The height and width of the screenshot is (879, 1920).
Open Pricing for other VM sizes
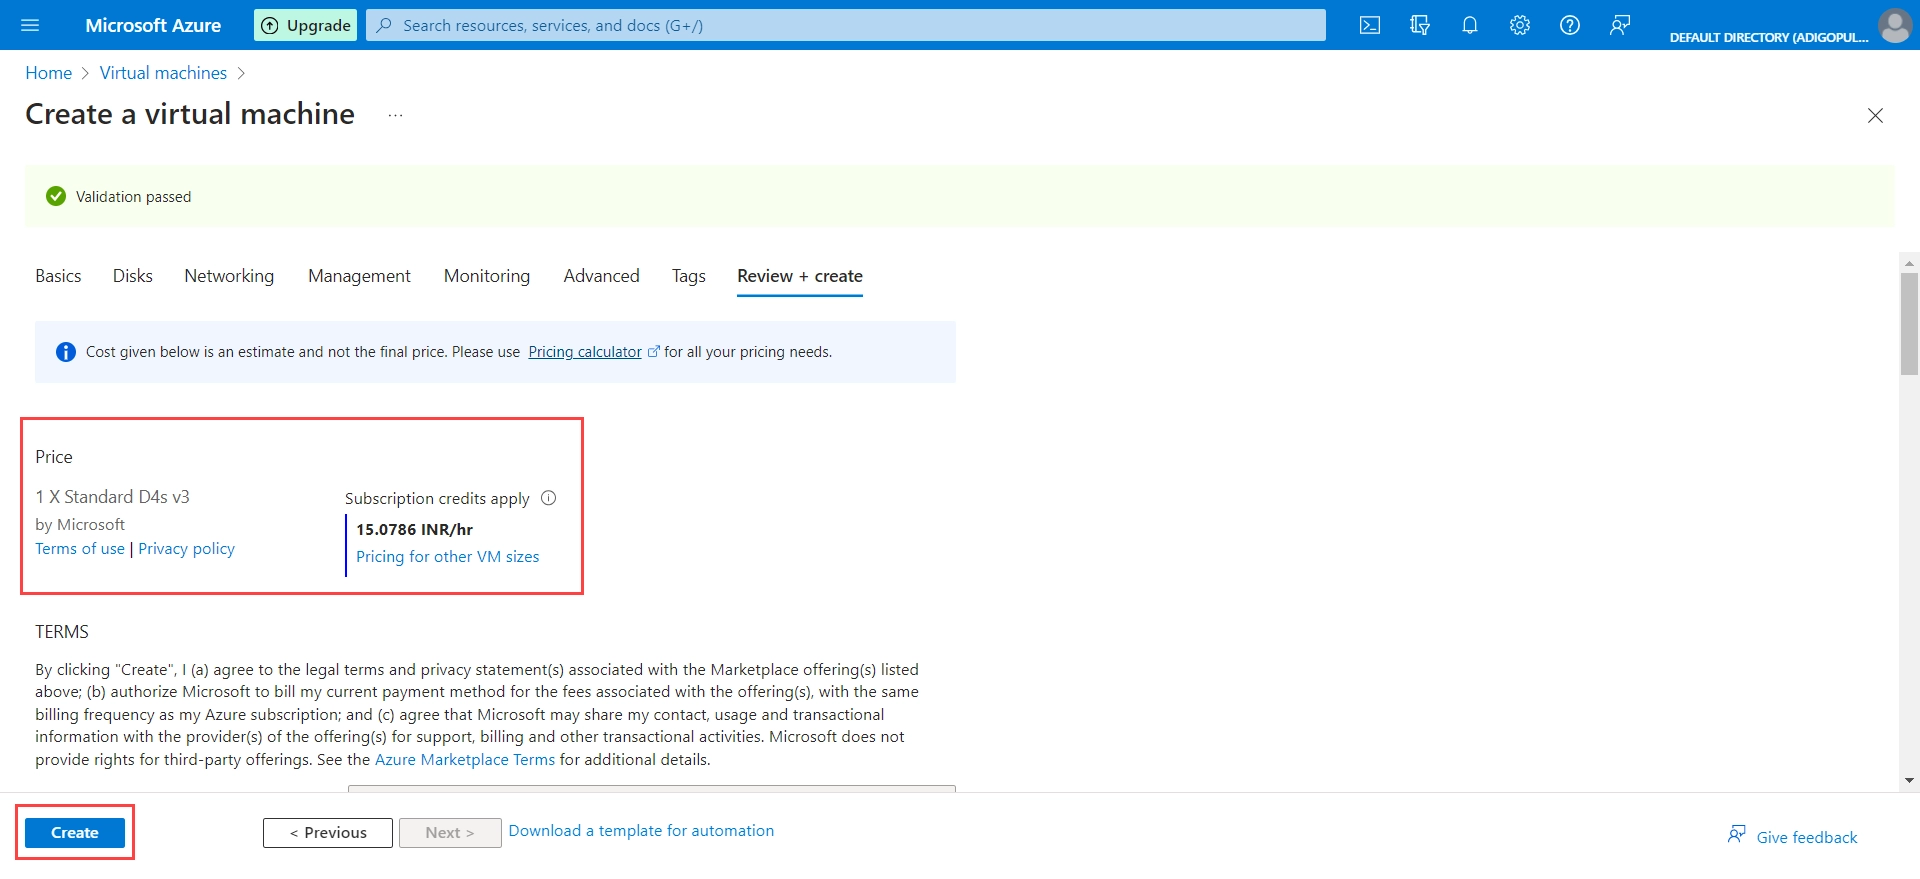[x=448, y=557]
